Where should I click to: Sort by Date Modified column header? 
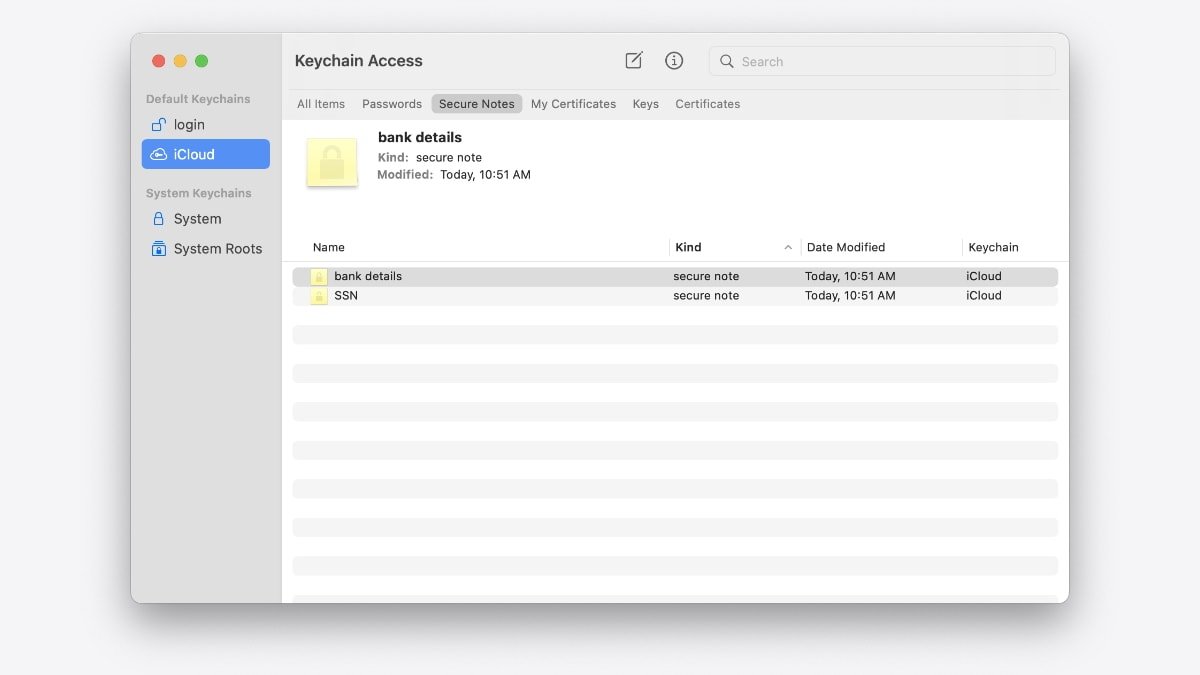click(846, 247)
